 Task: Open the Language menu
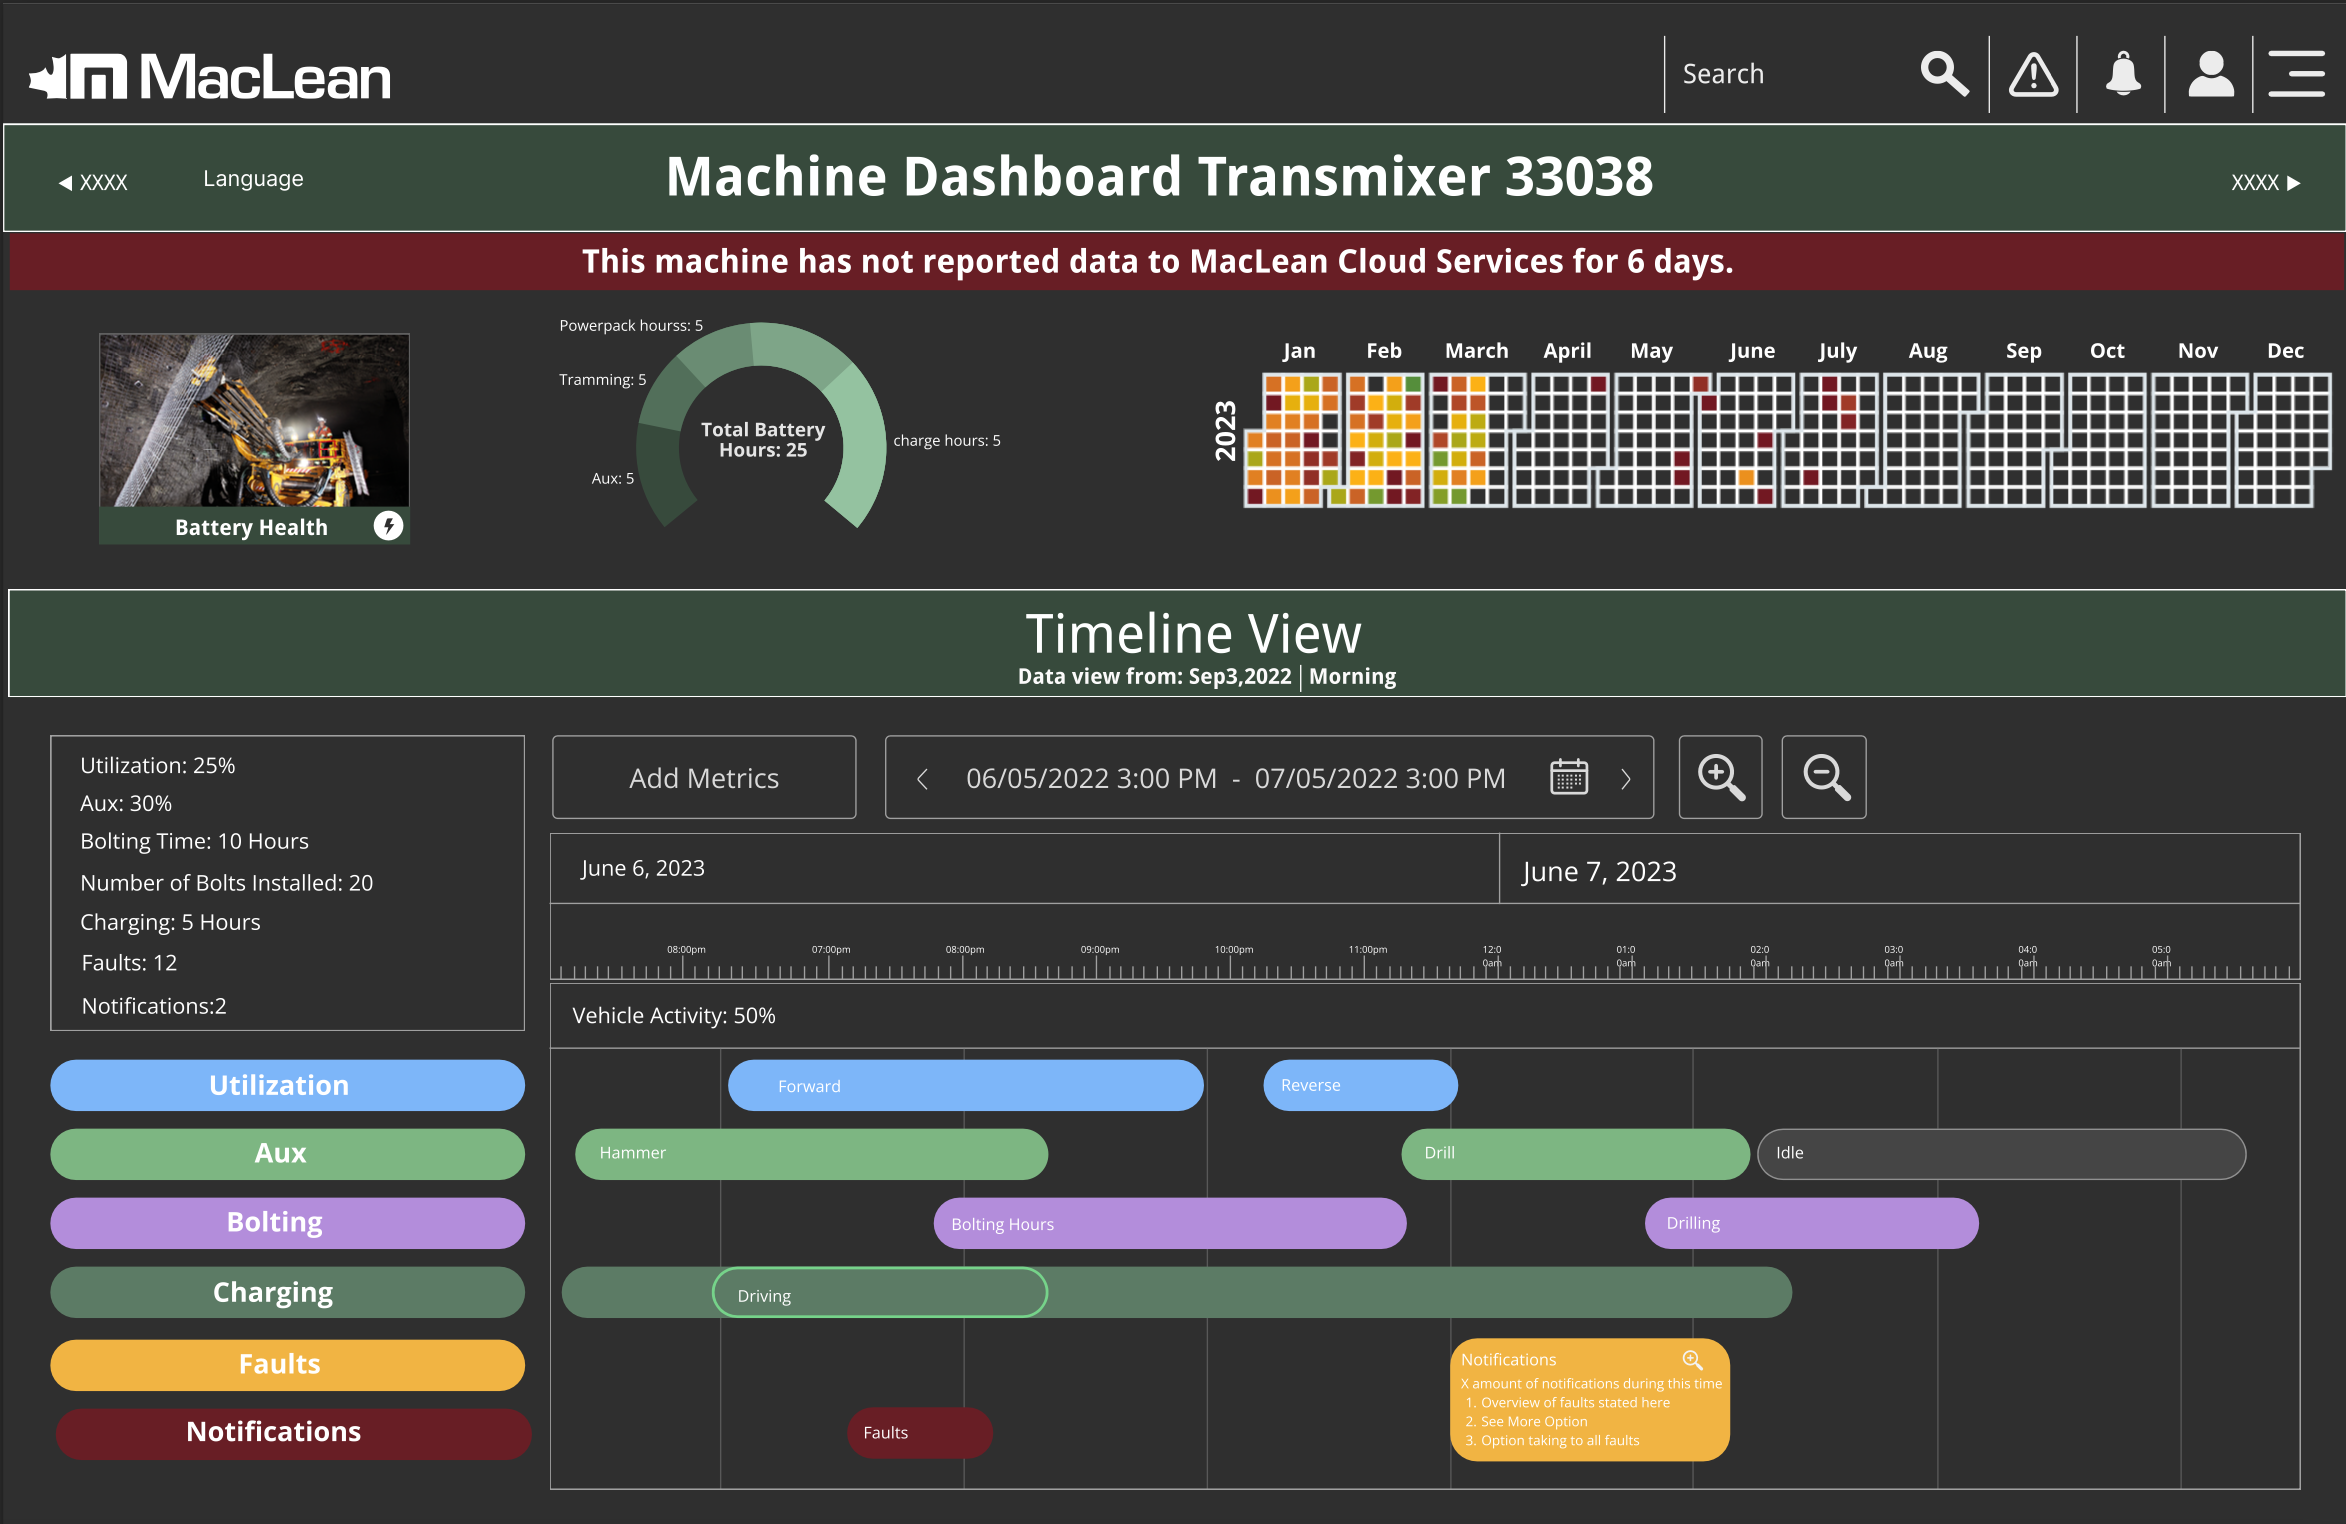(x=253, y=179)
